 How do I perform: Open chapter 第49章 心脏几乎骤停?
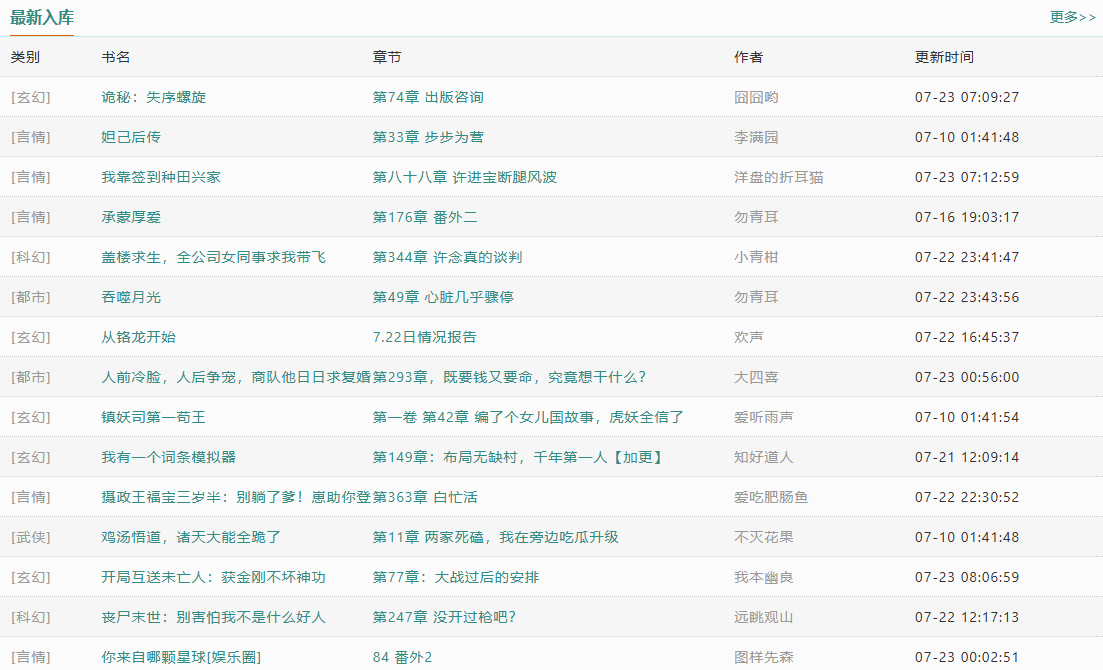point(443,298)
